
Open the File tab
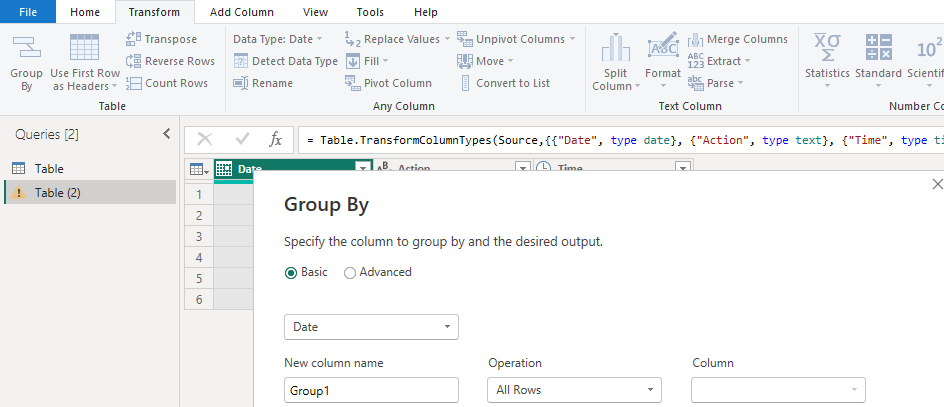point(28,11)
